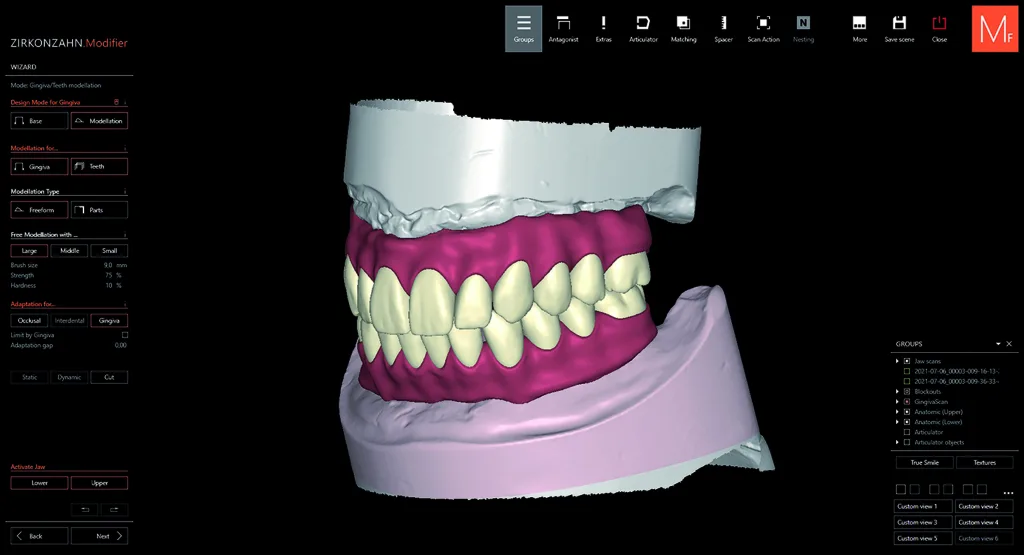Click the Cut button
Image resolution: width=1024 pixels, height=555 pixels.
point(109,377)
